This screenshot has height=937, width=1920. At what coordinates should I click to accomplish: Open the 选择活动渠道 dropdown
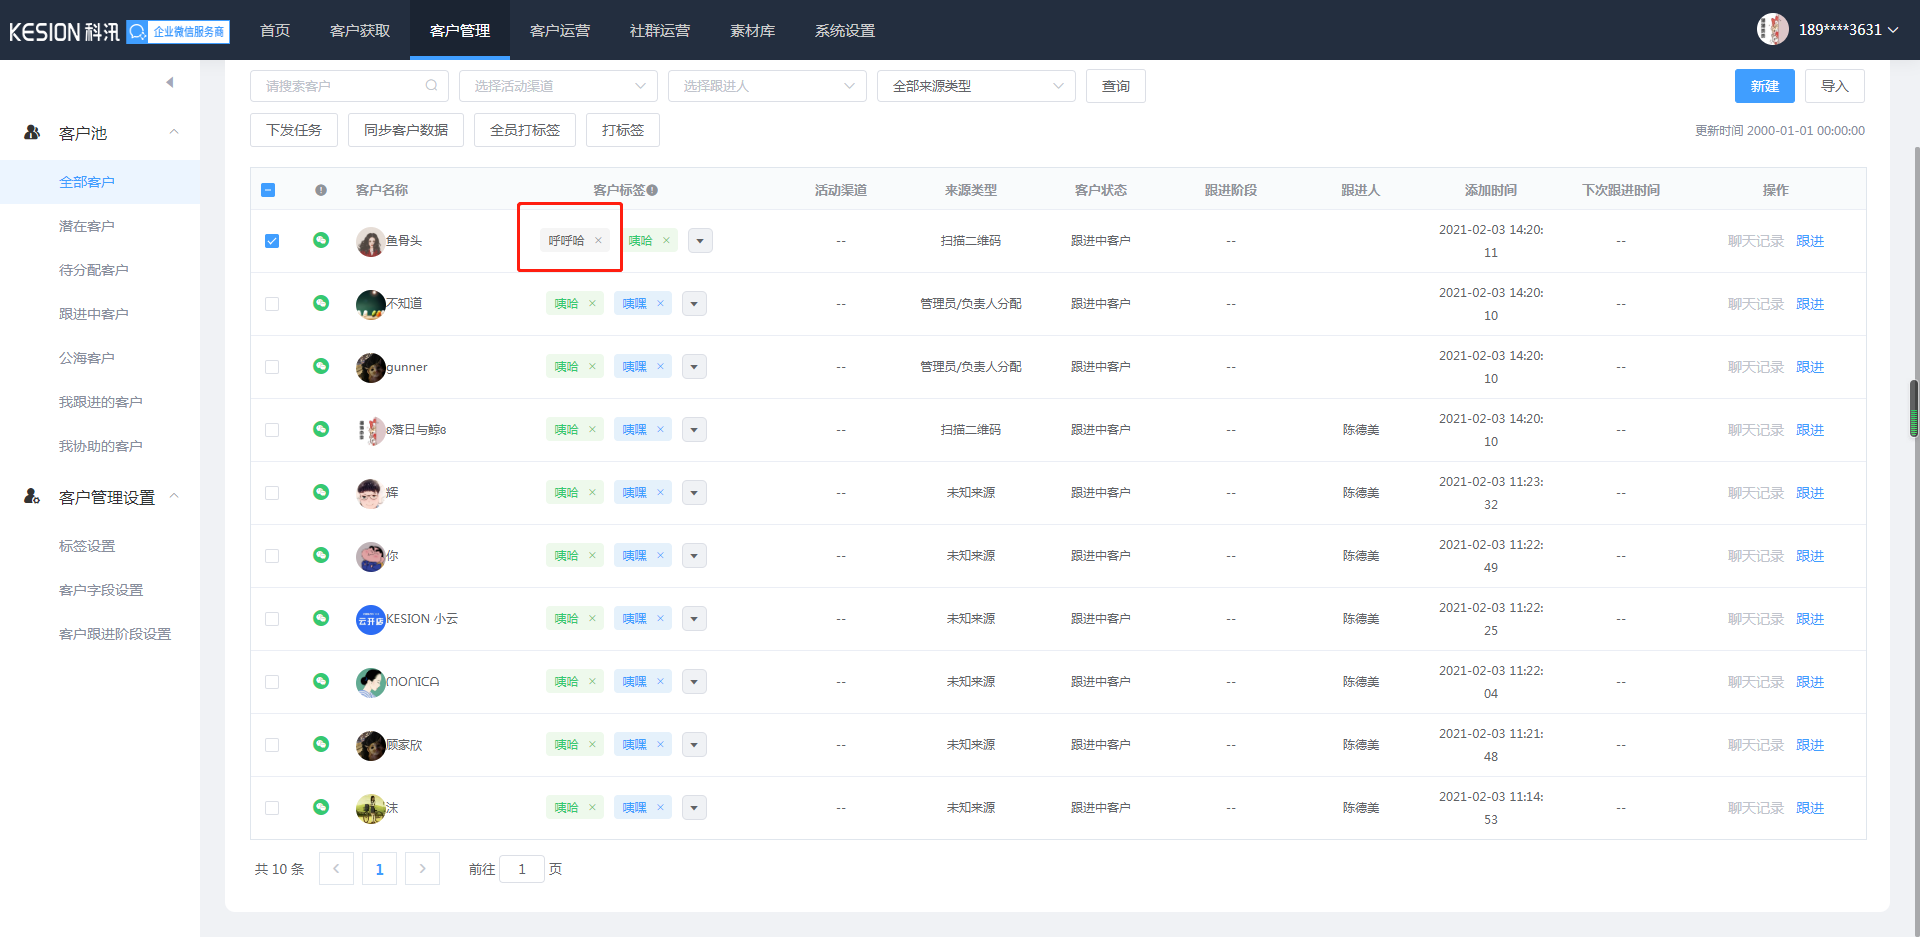(558, 86)
